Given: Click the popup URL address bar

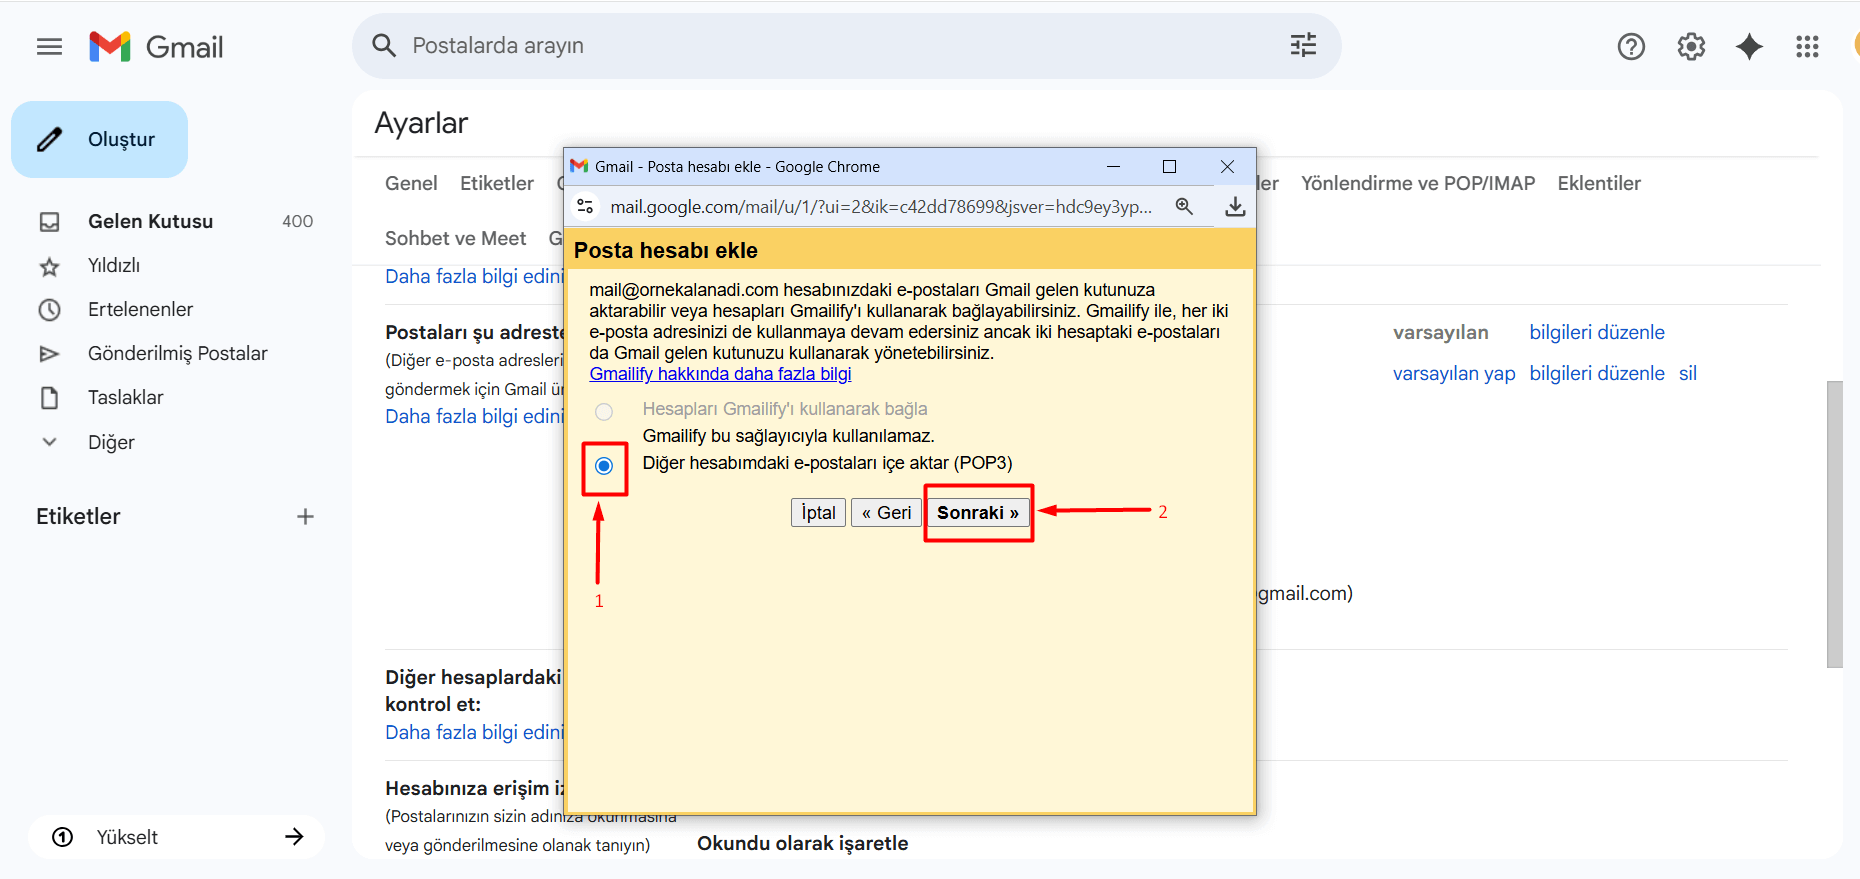Looking at the screenshot, I should [x=881, y=207].
